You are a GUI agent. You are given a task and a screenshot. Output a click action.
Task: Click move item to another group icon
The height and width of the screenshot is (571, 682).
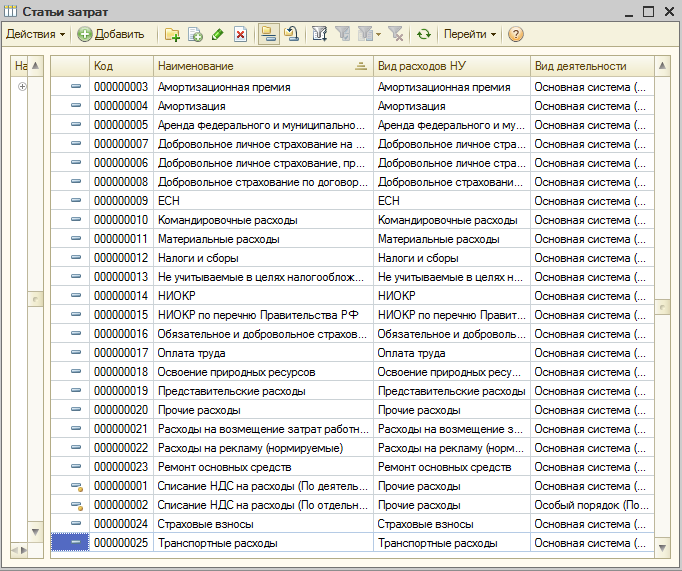(291, 34)
